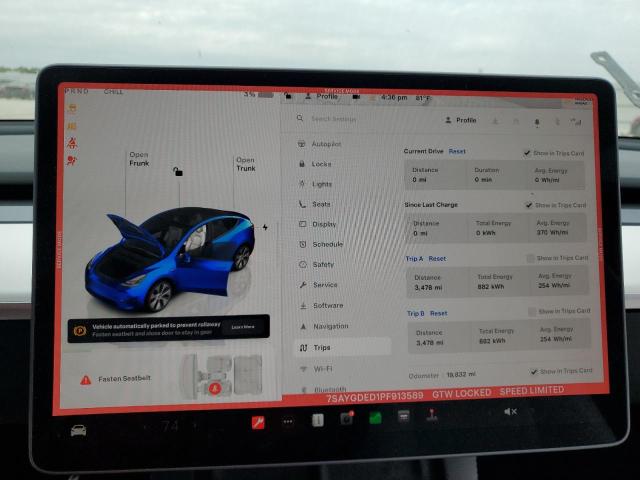The width and height of the screenshot is (640, 480).
Task: Click the Bluetooth icon in settings header
Action: 557,122
